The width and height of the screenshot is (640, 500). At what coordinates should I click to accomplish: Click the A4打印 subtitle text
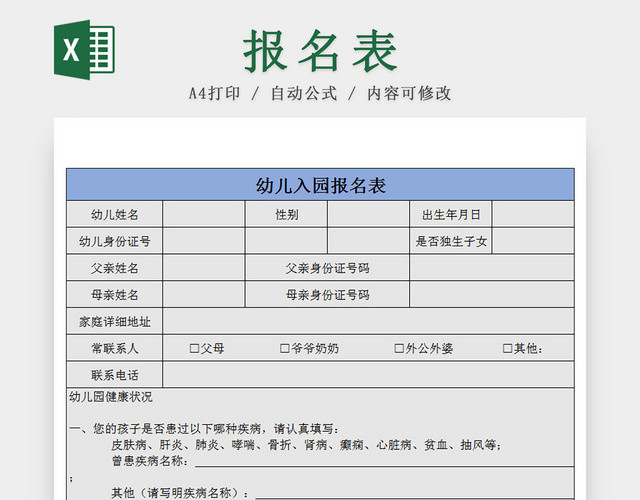pos(214,93)
